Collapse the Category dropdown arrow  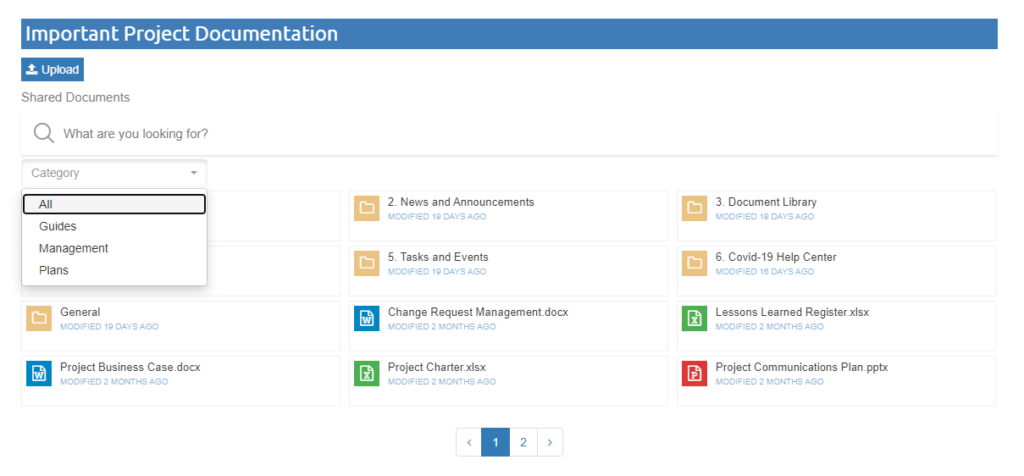pos(194,173)
